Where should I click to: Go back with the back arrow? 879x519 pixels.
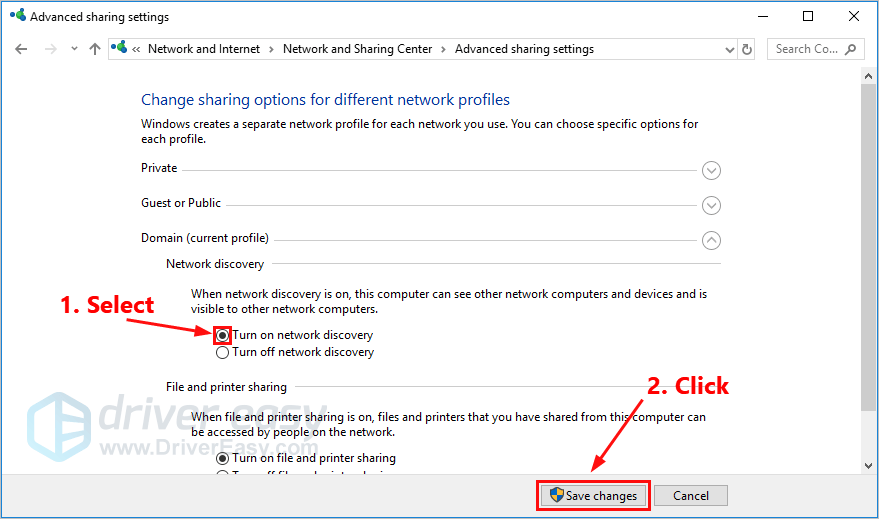[21, 49]
